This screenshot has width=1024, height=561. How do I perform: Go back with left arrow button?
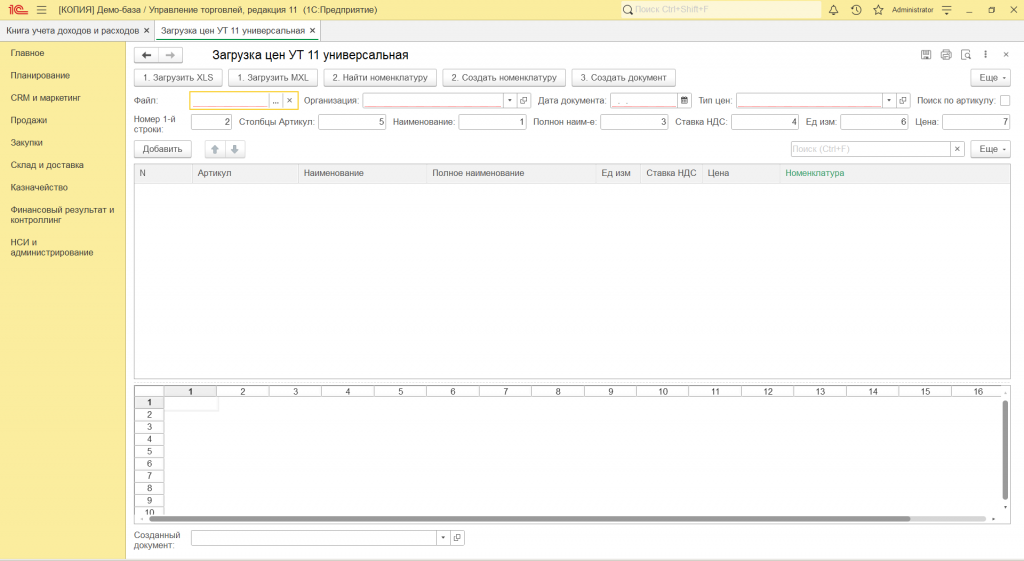pyautogui.click(x=146, y=56)
